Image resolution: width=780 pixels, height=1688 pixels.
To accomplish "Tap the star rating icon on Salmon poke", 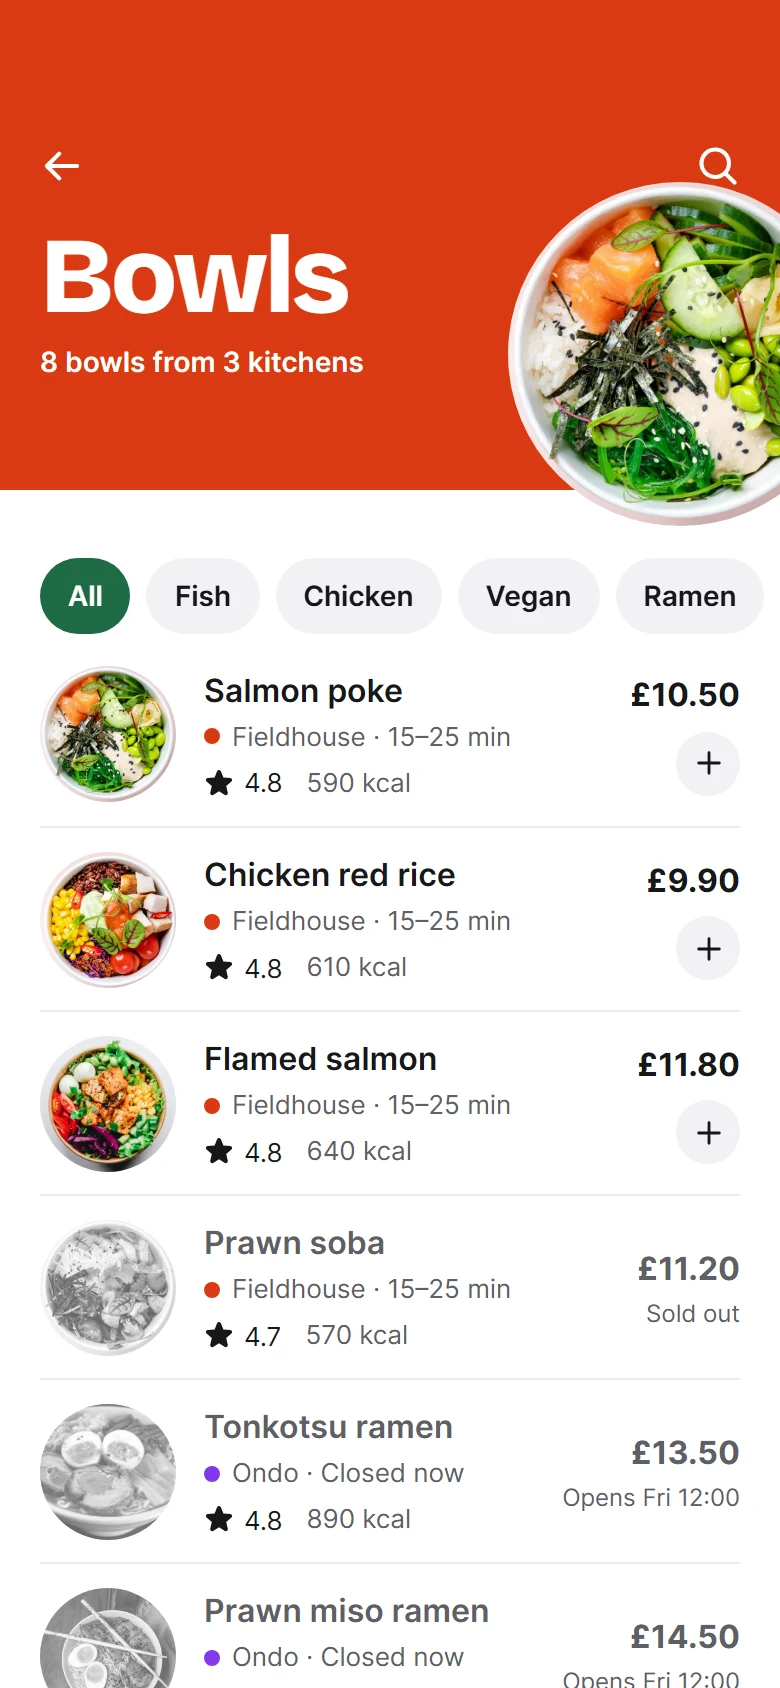I will click(x=219, y=782).
